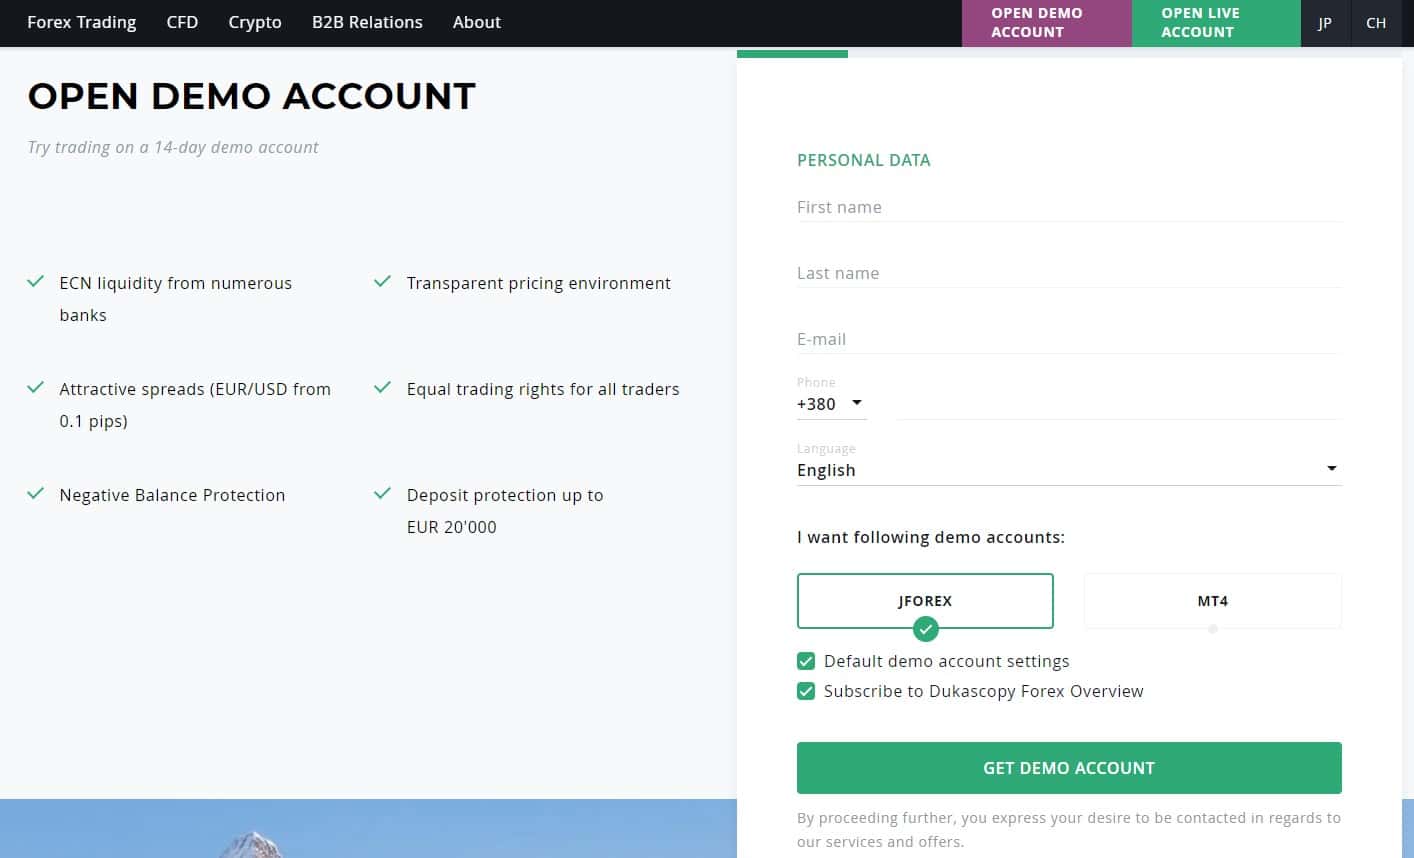1414x858 pixels.
Task: Click the green selected badge under JFOREX
Action: pyautogui.click(x=926, y=629)
